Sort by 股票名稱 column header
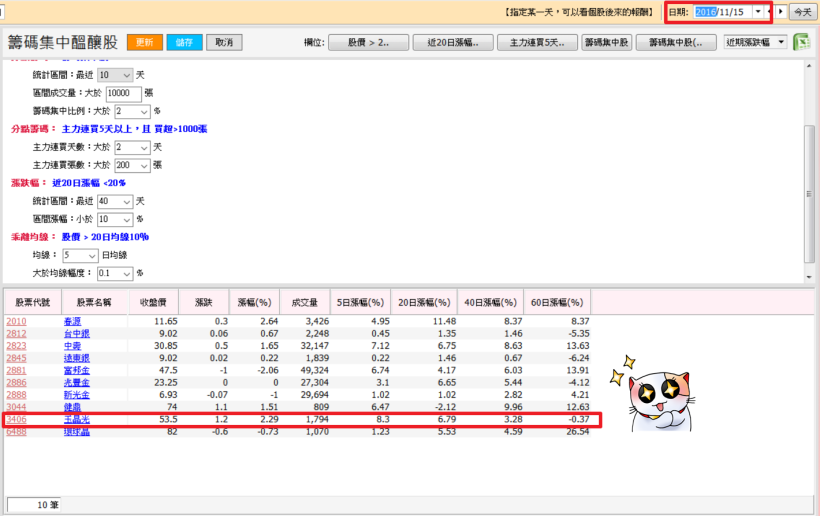820x516 pixels. click(x=94, y=302)
